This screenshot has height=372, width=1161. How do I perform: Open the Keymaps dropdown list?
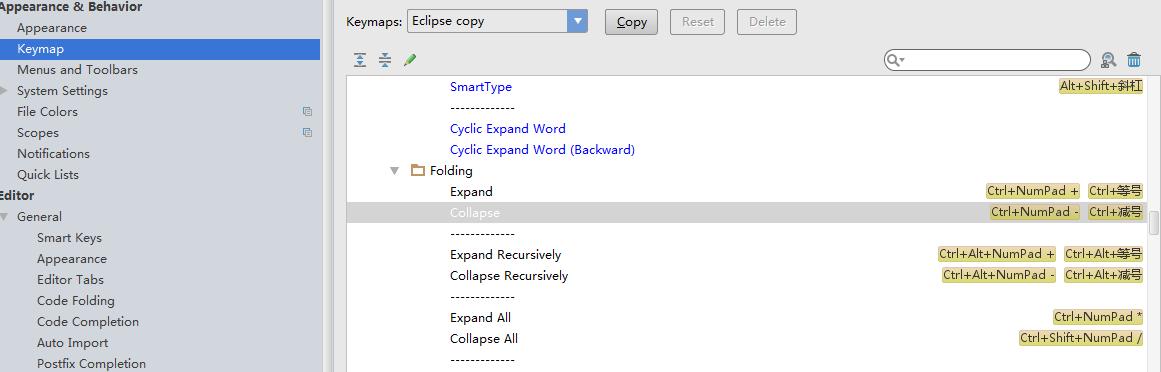click(577, 21)
